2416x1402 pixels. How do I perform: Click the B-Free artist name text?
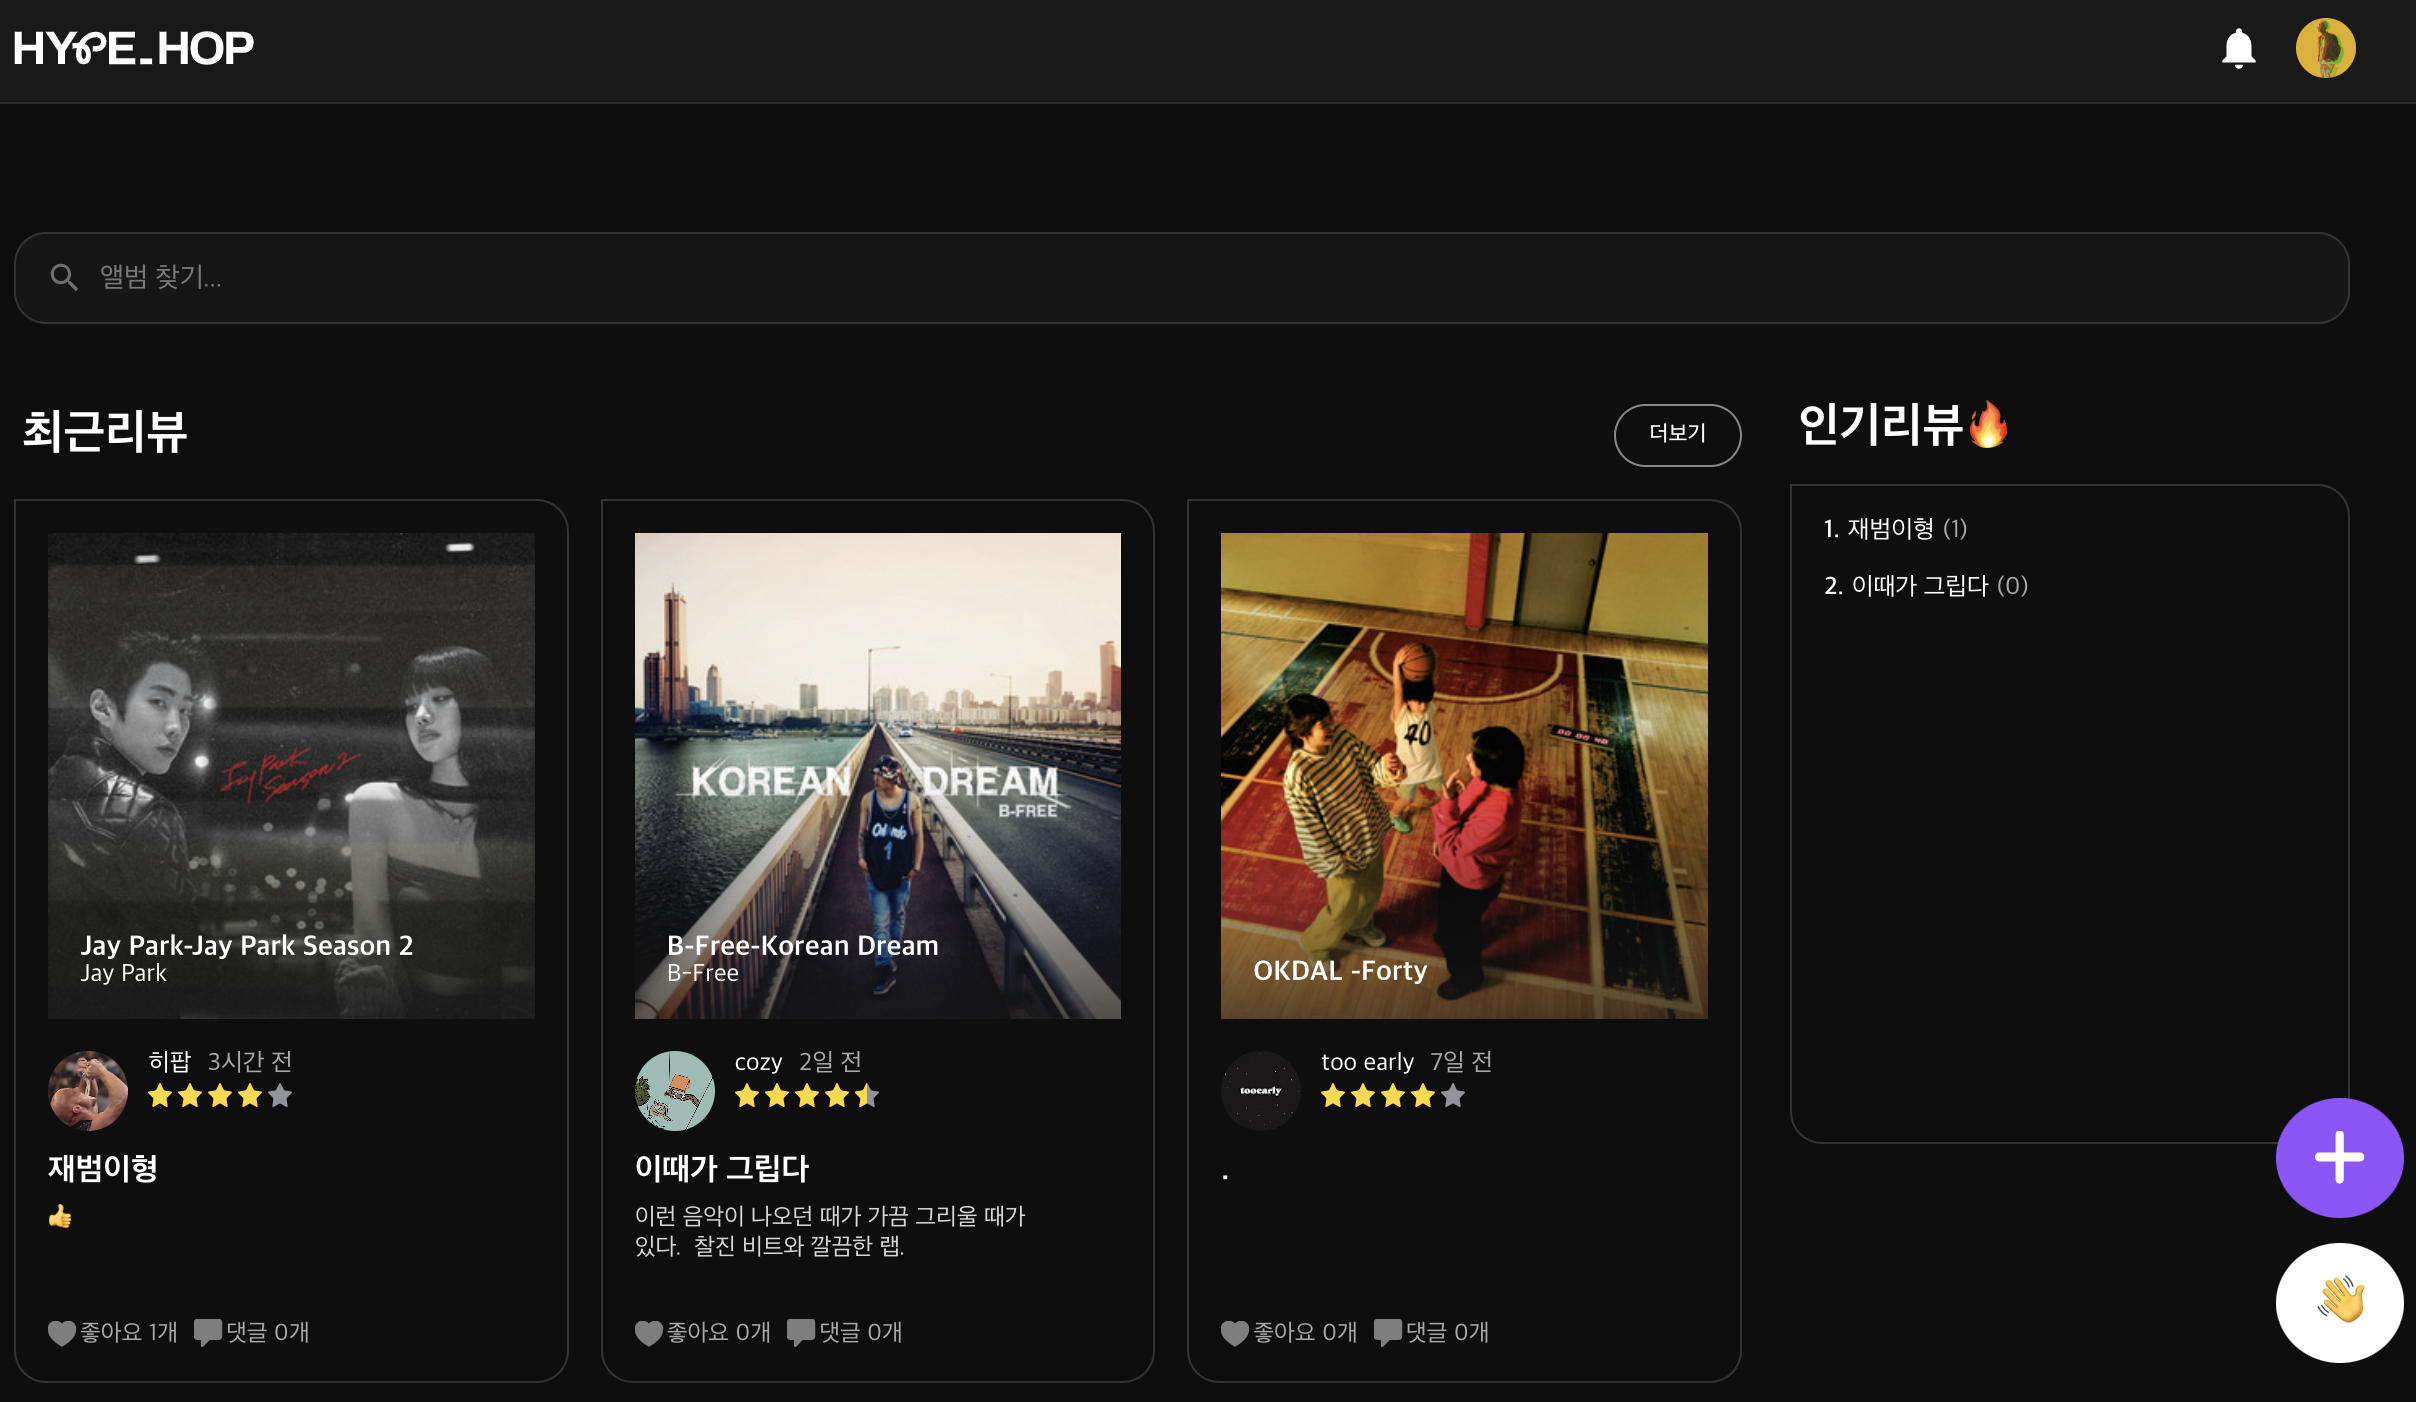pyautogui.click(x=703, y=973)
